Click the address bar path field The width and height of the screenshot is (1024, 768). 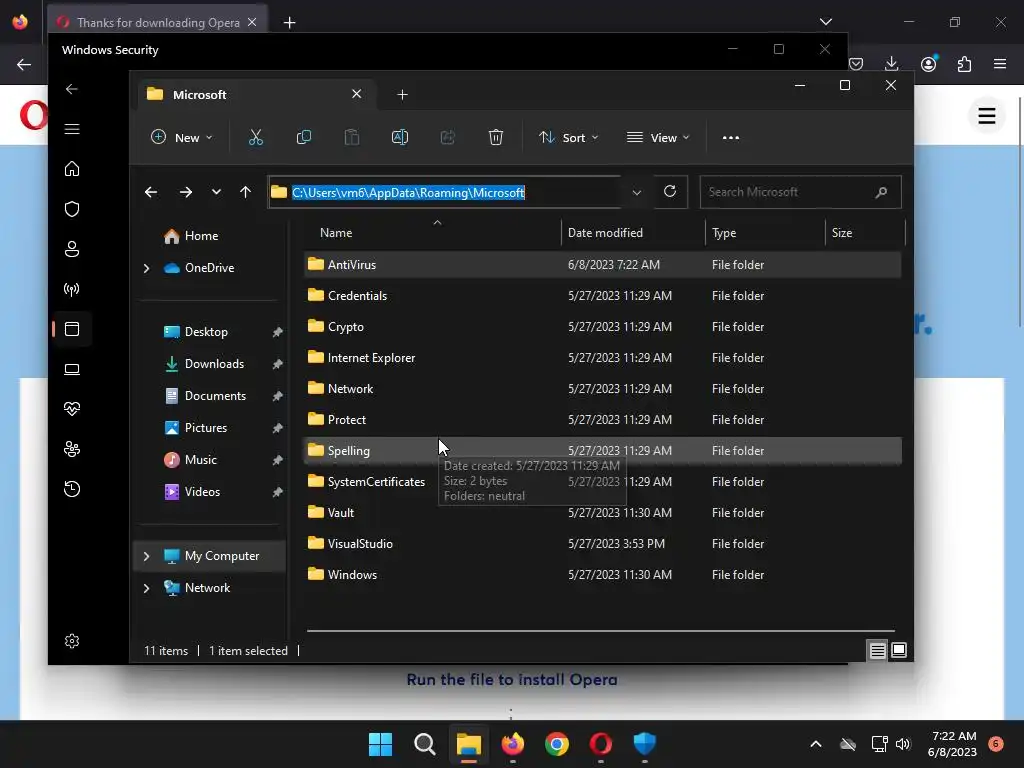click(445, 193)
